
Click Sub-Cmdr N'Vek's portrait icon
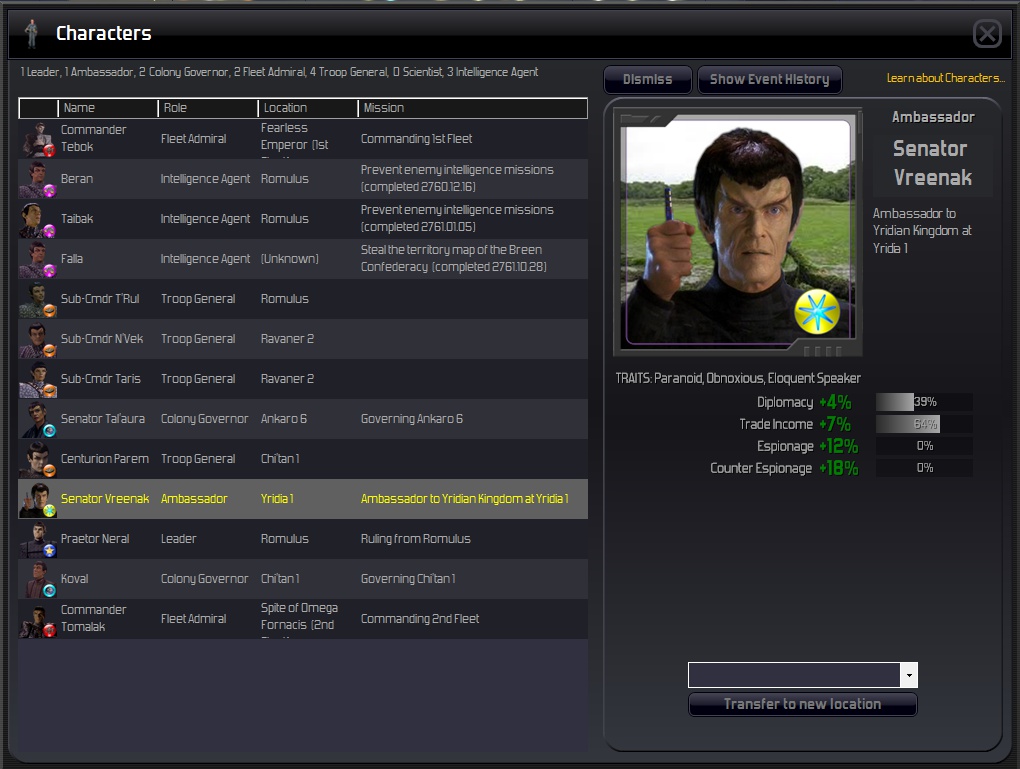tap(38, 339)
